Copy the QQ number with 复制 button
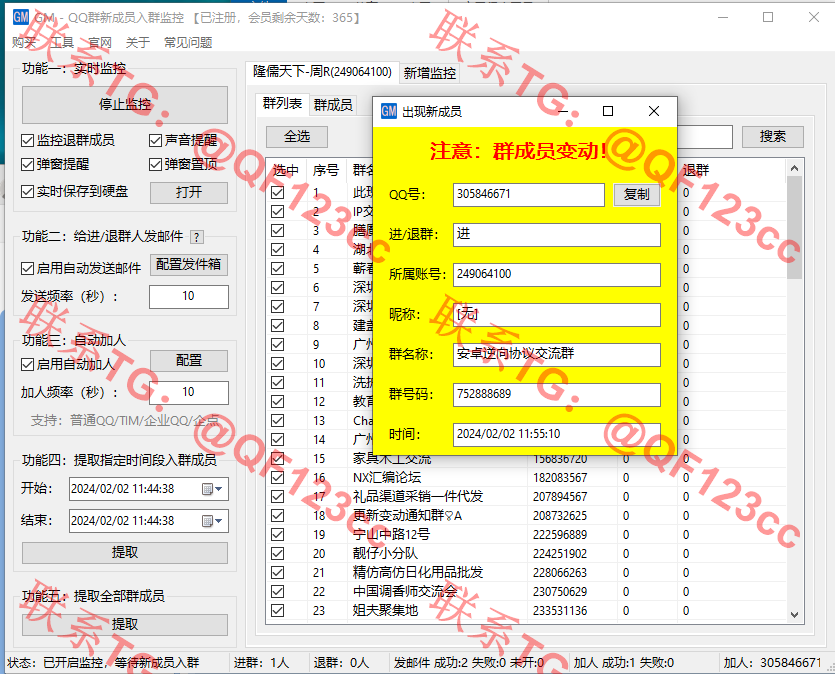 pyautogui.click(x=637, y=195)
